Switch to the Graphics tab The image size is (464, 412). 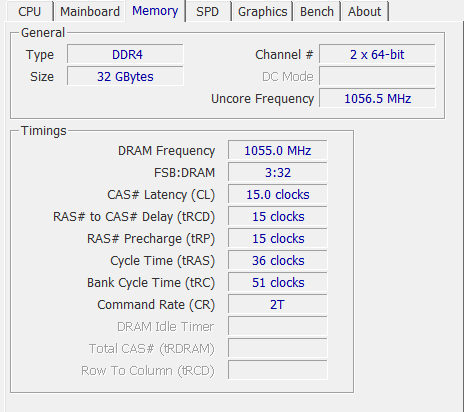(263, 12)
